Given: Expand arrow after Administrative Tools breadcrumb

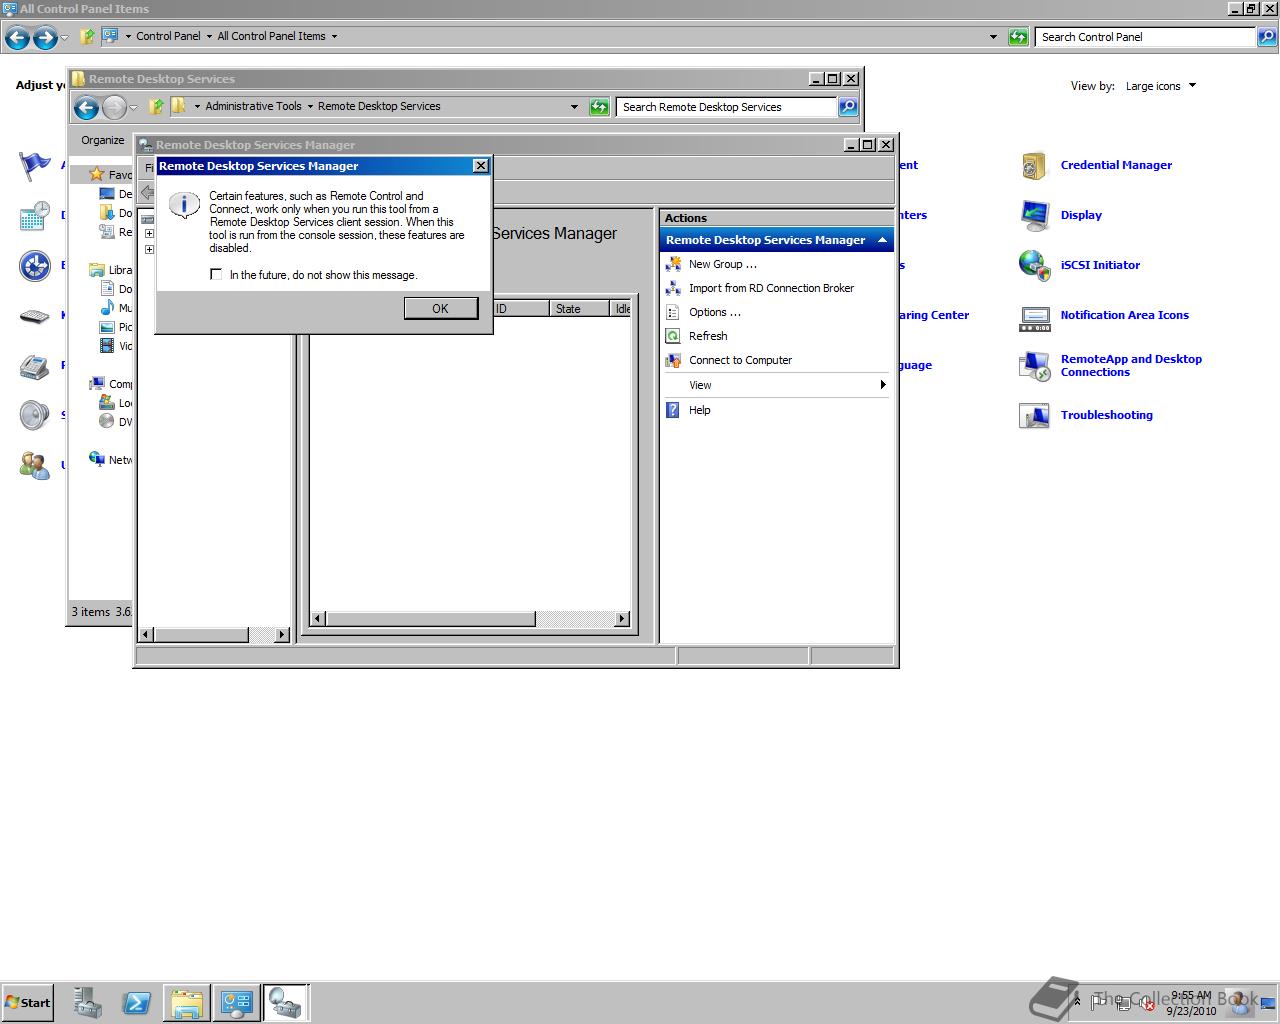Looking at the screenshot, I should (310, 106).
